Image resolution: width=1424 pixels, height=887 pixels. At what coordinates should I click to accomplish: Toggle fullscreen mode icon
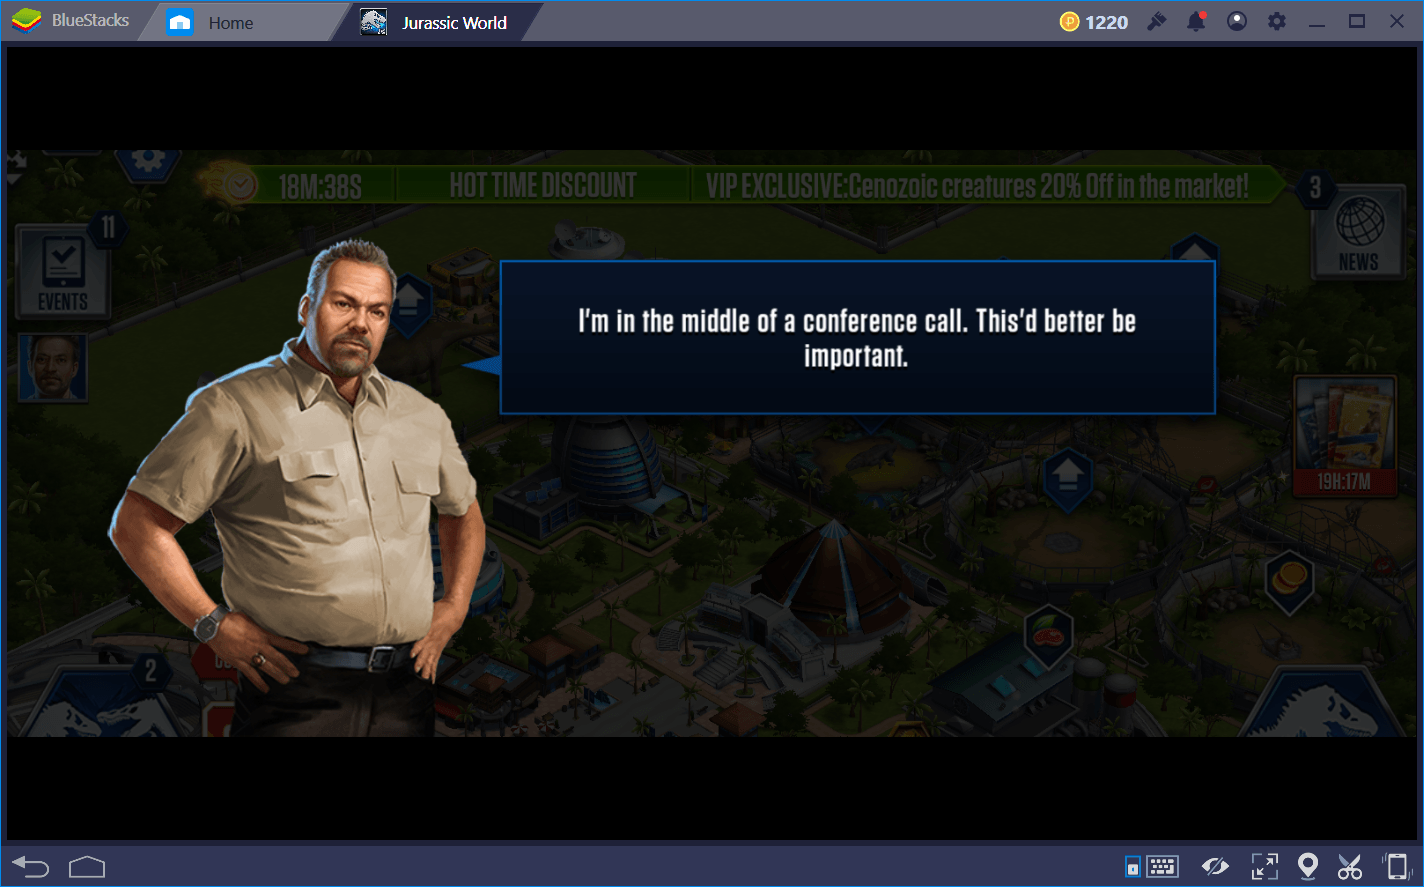[1265, 866]
